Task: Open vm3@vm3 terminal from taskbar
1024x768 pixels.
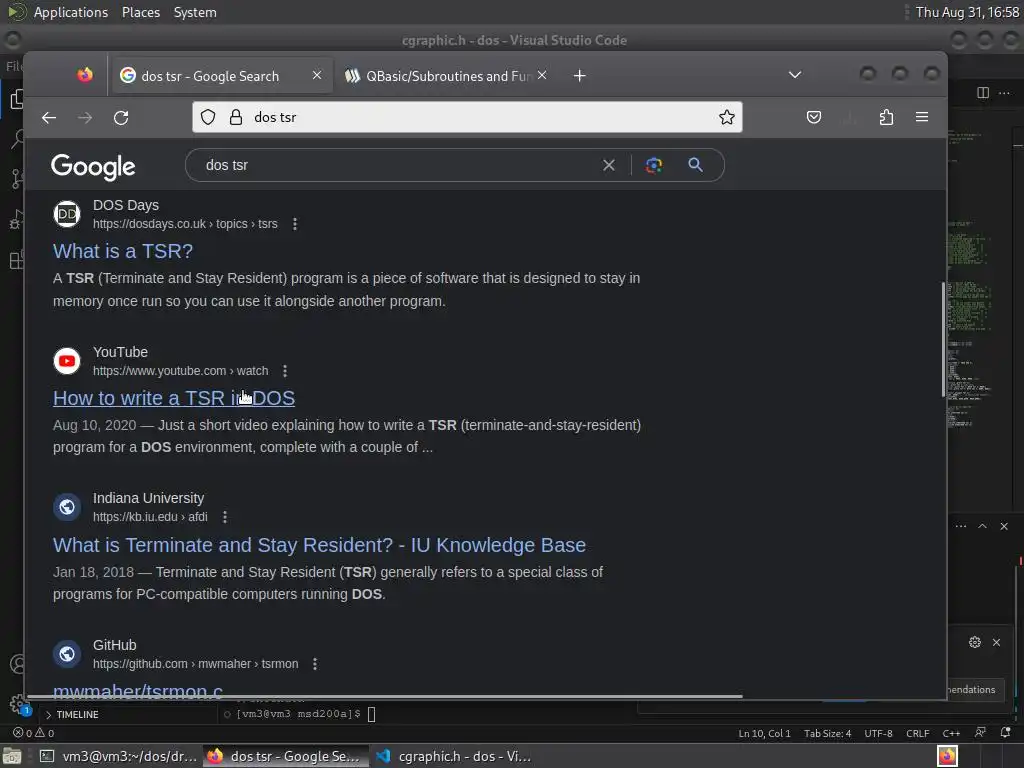Action: (x=118, y=756)
